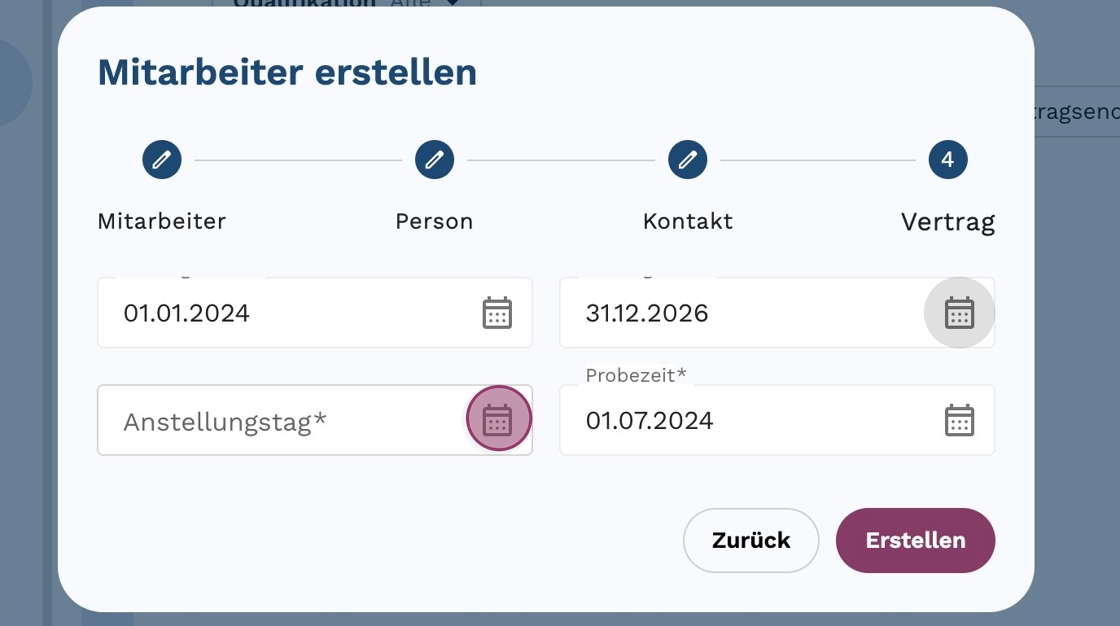Click the Erstellen button
Image resolution: width=1120 pixels, height=626 pixels.
pyautogui.click(x=915, y=541)
